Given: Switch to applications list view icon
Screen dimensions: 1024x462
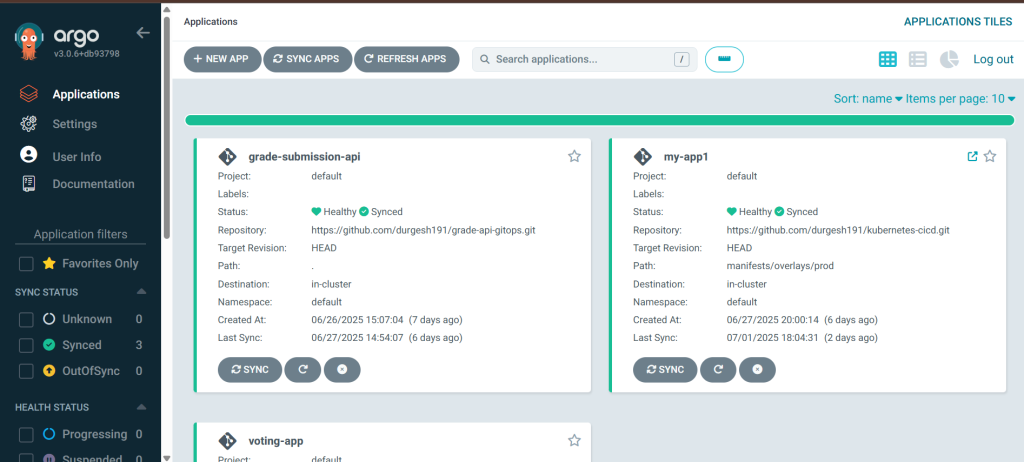Looking at the screenshot, I should click(x=917, y=60).
